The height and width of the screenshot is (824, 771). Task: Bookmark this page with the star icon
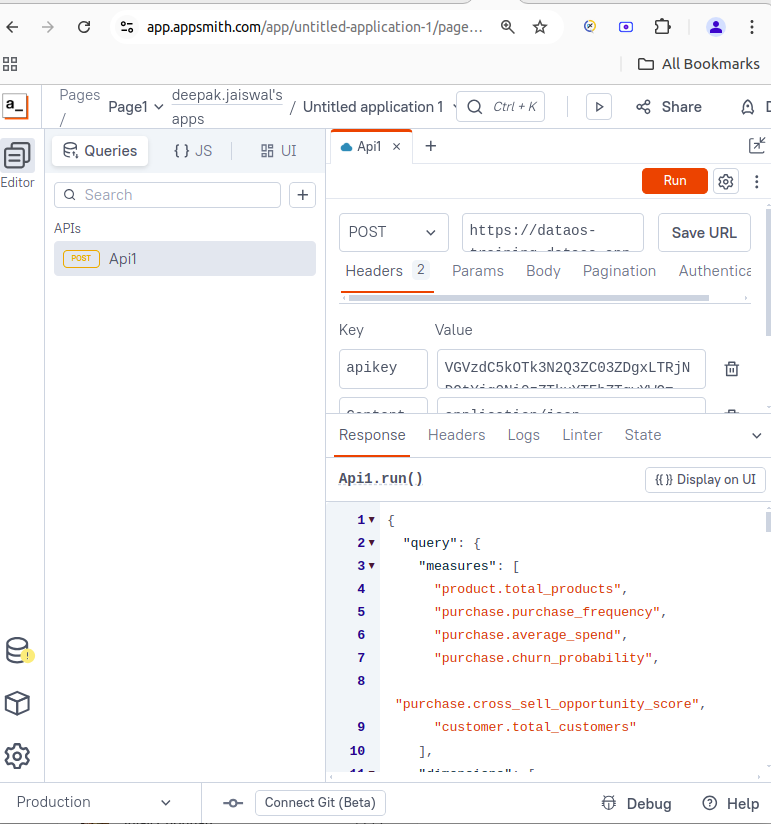tap(540, 27)
